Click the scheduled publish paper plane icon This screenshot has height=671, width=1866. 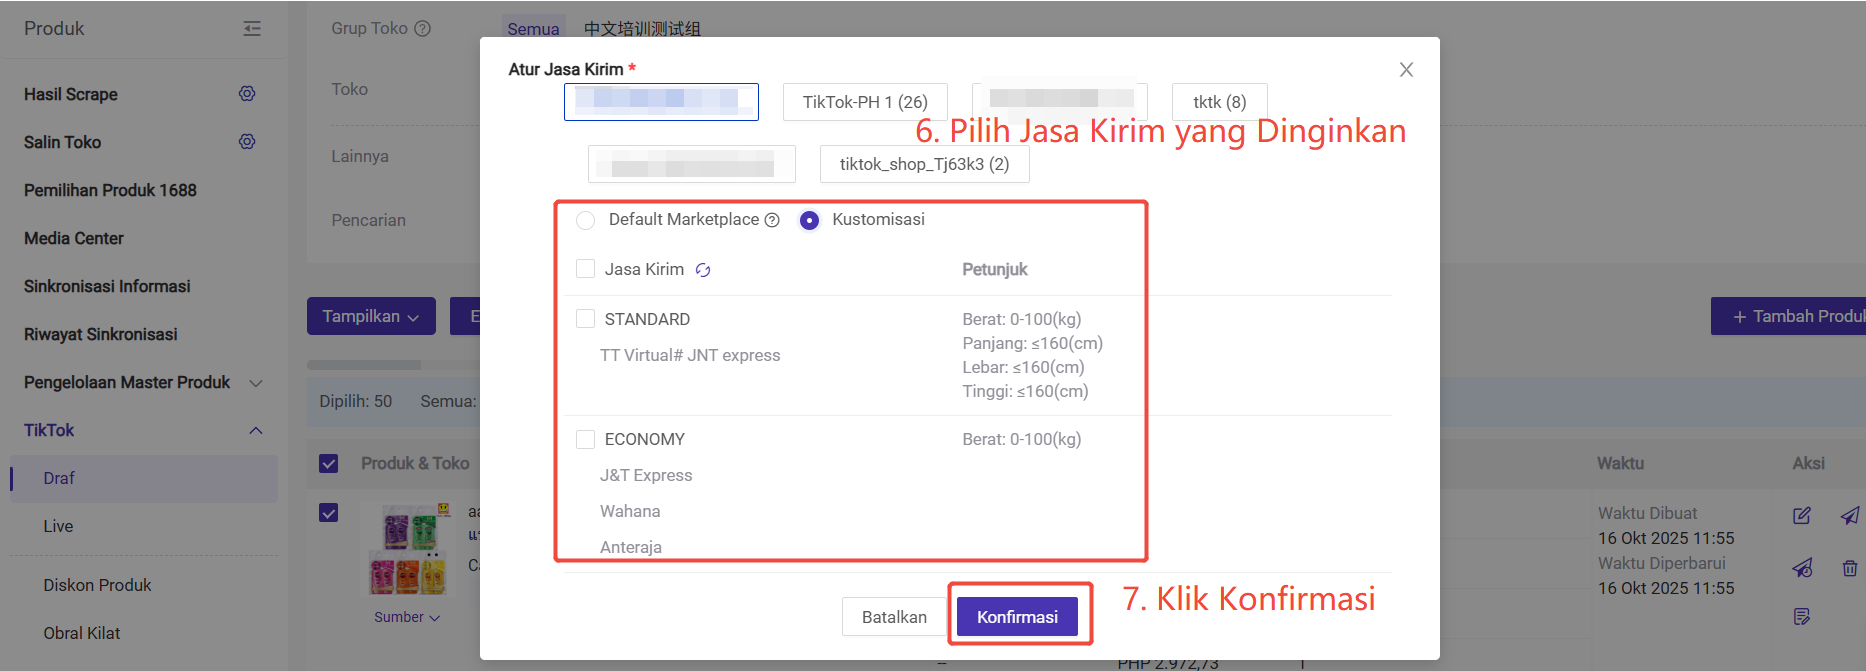tap(1802, 568)
